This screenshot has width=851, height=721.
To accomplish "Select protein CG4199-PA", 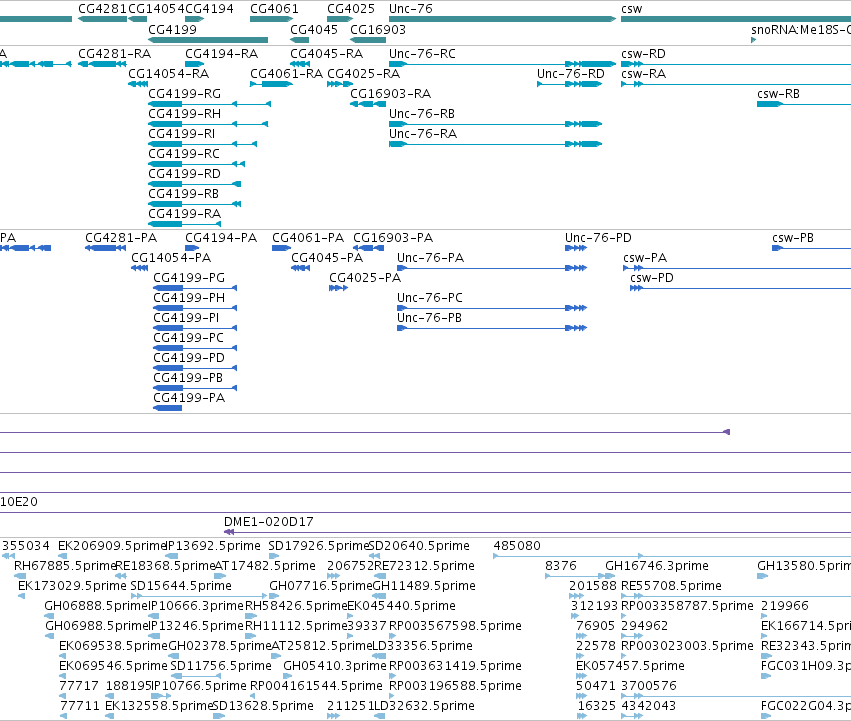I will point(168,408).
